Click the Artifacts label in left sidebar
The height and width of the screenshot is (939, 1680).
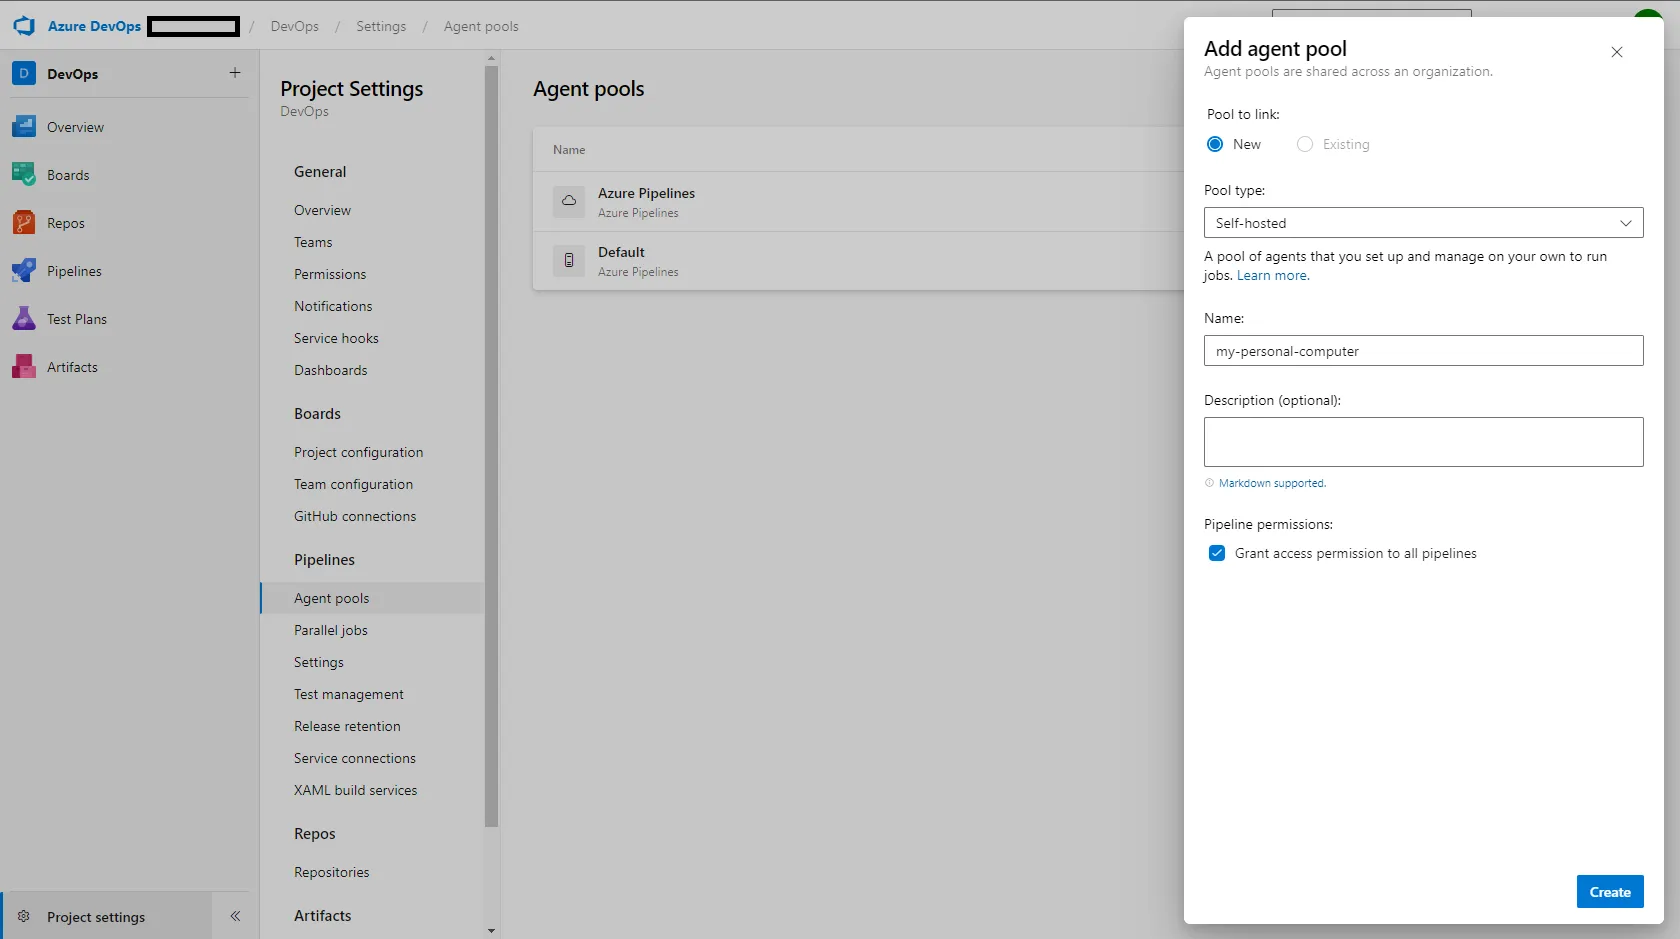click(72, 367)
